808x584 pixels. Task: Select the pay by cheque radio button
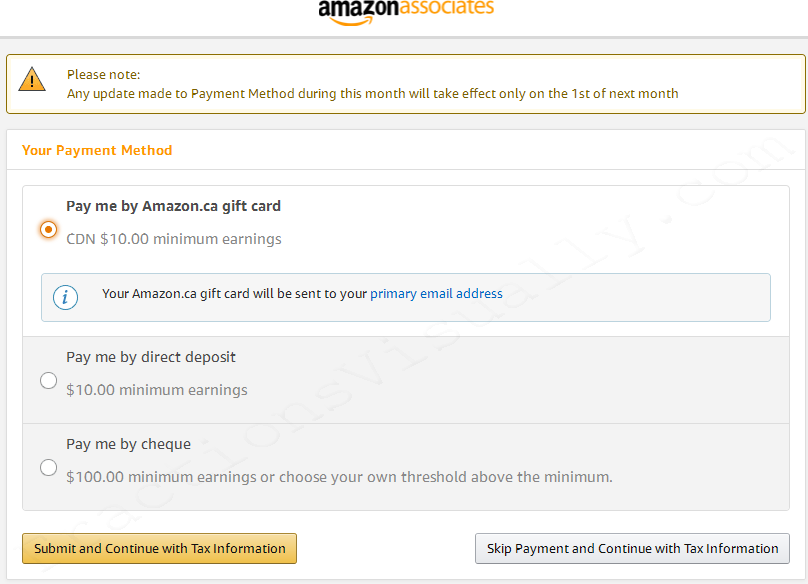48,468
